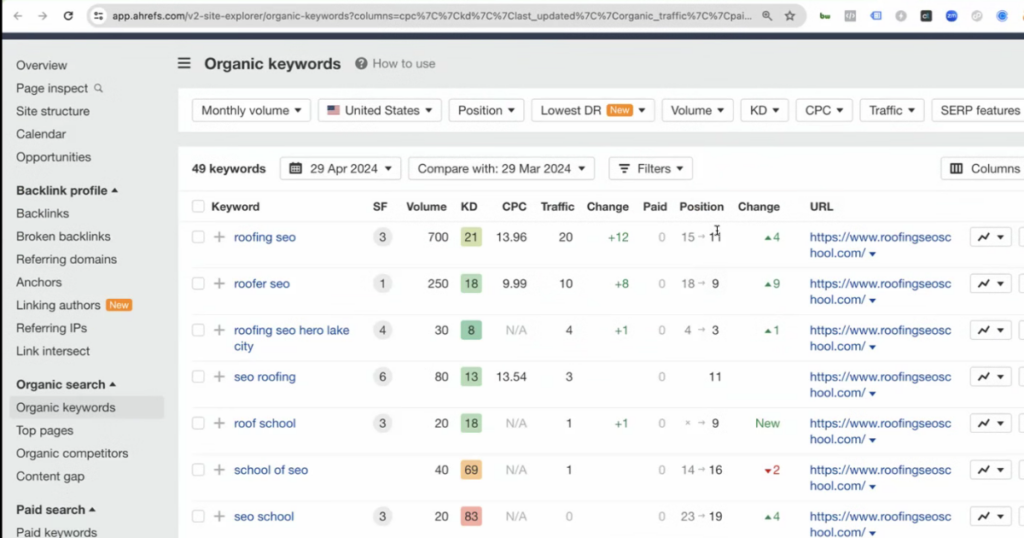Viewport: 1024px width, 538px height.
Task: Add the roofing seo keyword with the plus icon
Action: pyautogui.click(x=219, y=237)
